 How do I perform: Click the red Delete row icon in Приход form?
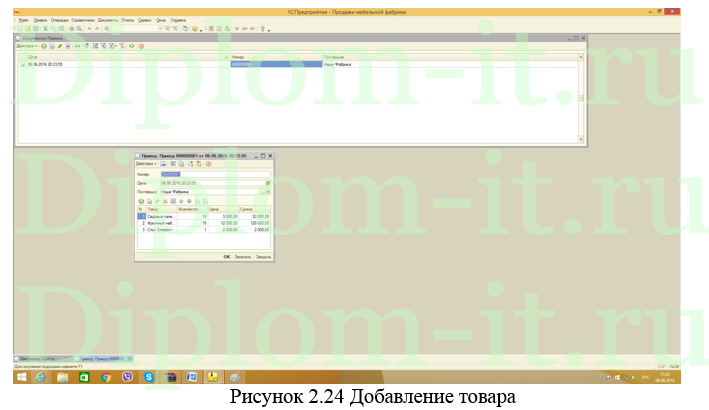(x=163, y=202)
